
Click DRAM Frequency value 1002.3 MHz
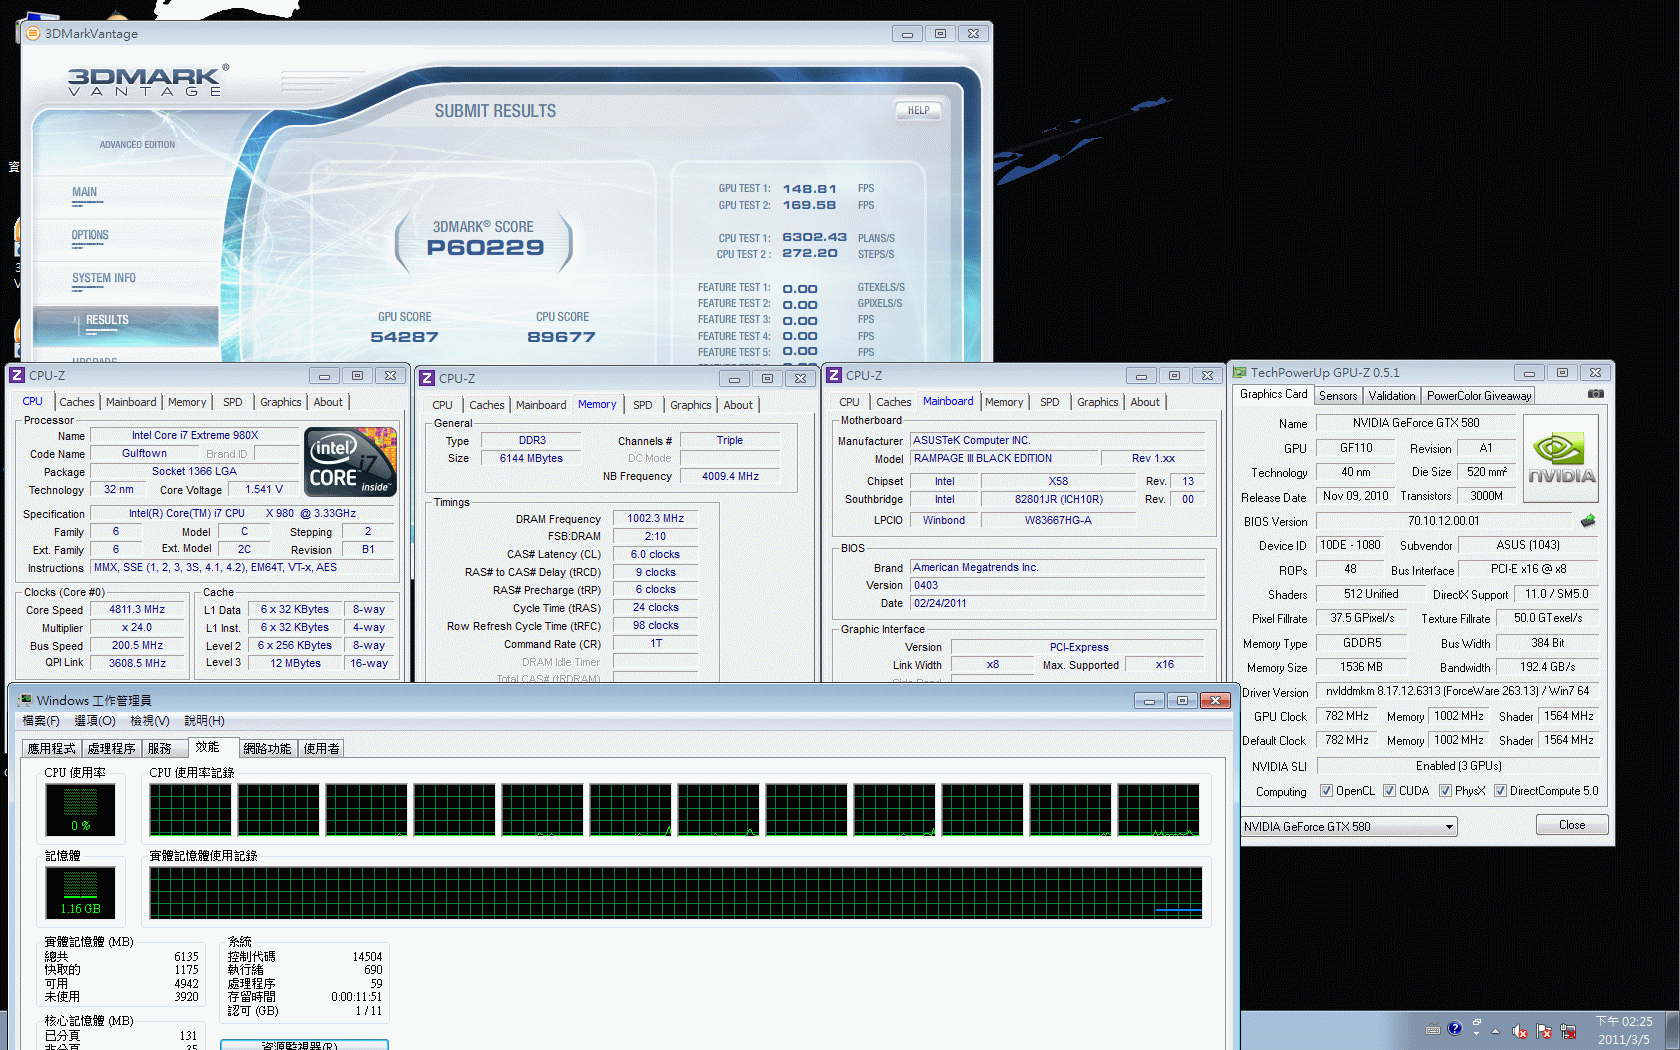coord(655,518)
